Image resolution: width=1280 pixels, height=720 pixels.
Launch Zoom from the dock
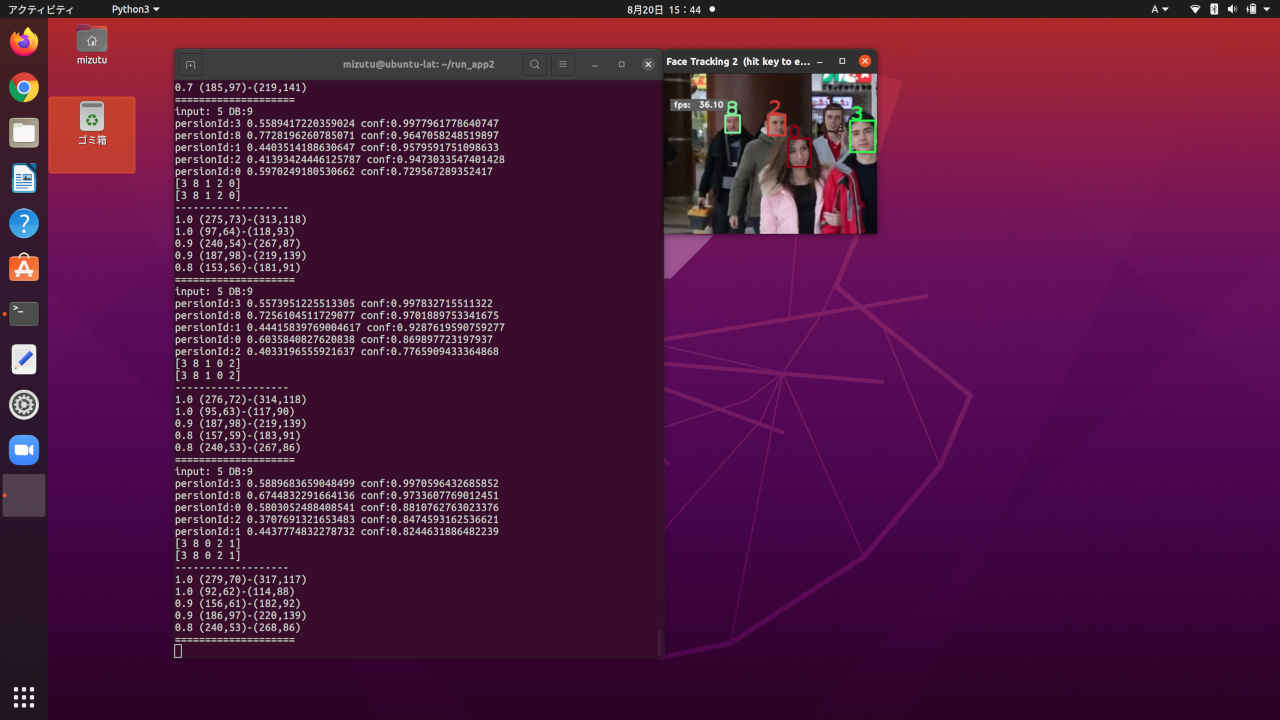tap(24, 450)
